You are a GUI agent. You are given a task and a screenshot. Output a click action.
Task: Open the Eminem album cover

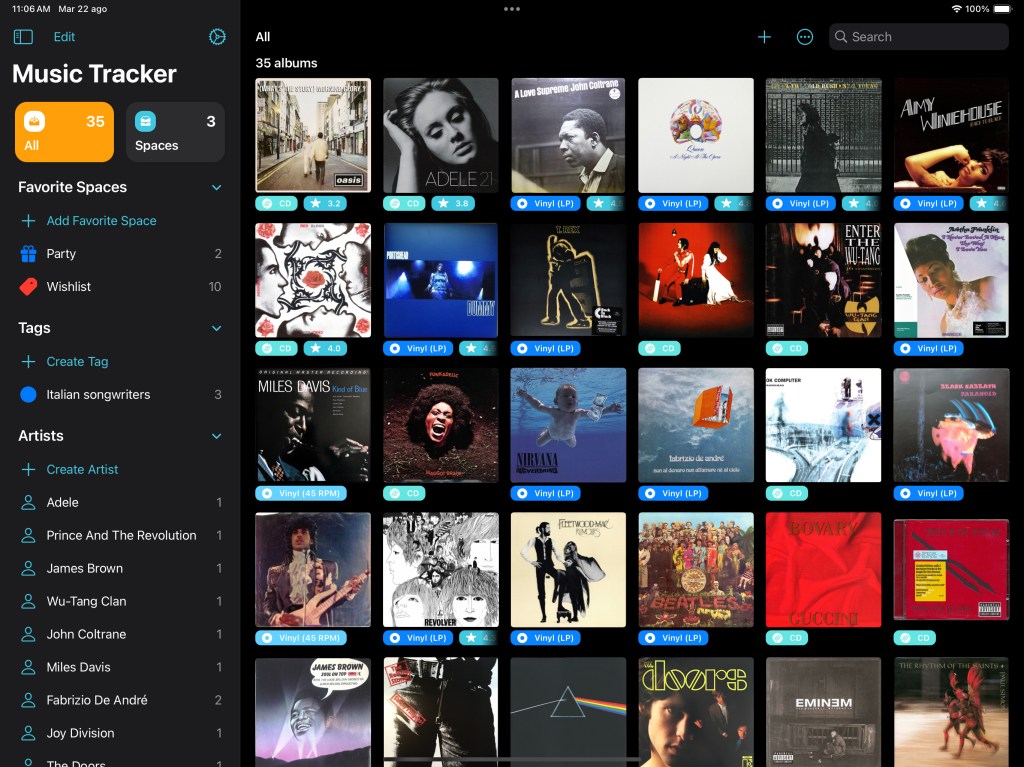[x=824, y=712]
